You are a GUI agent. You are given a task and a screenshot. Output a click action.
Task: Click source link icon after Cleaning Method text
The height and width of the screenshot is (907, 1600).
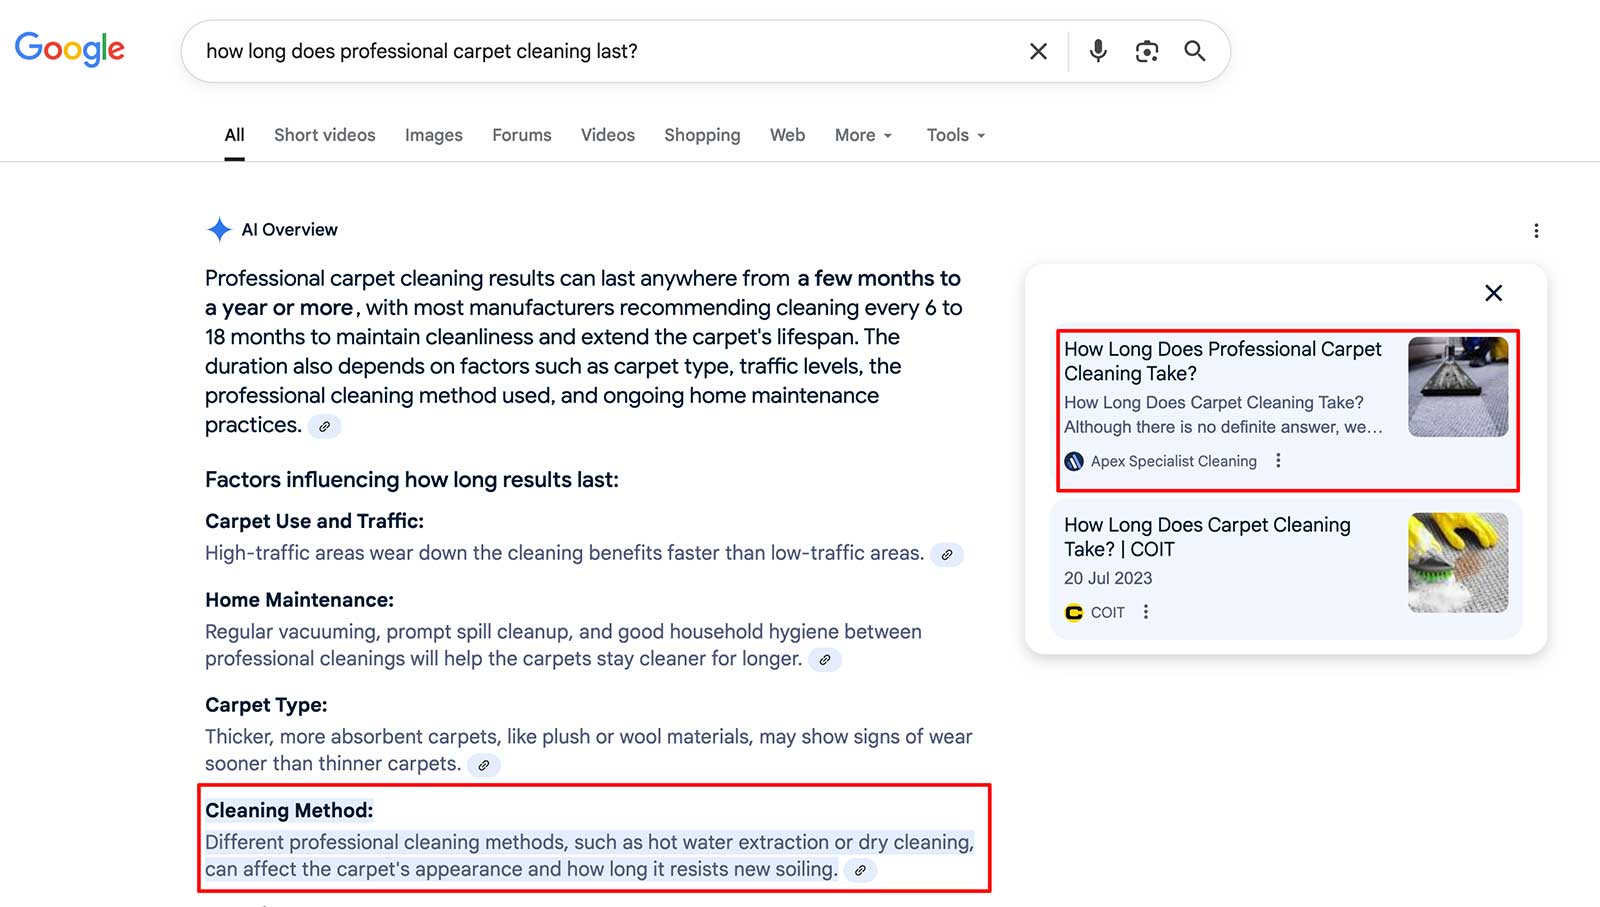(x=860, y=870)
